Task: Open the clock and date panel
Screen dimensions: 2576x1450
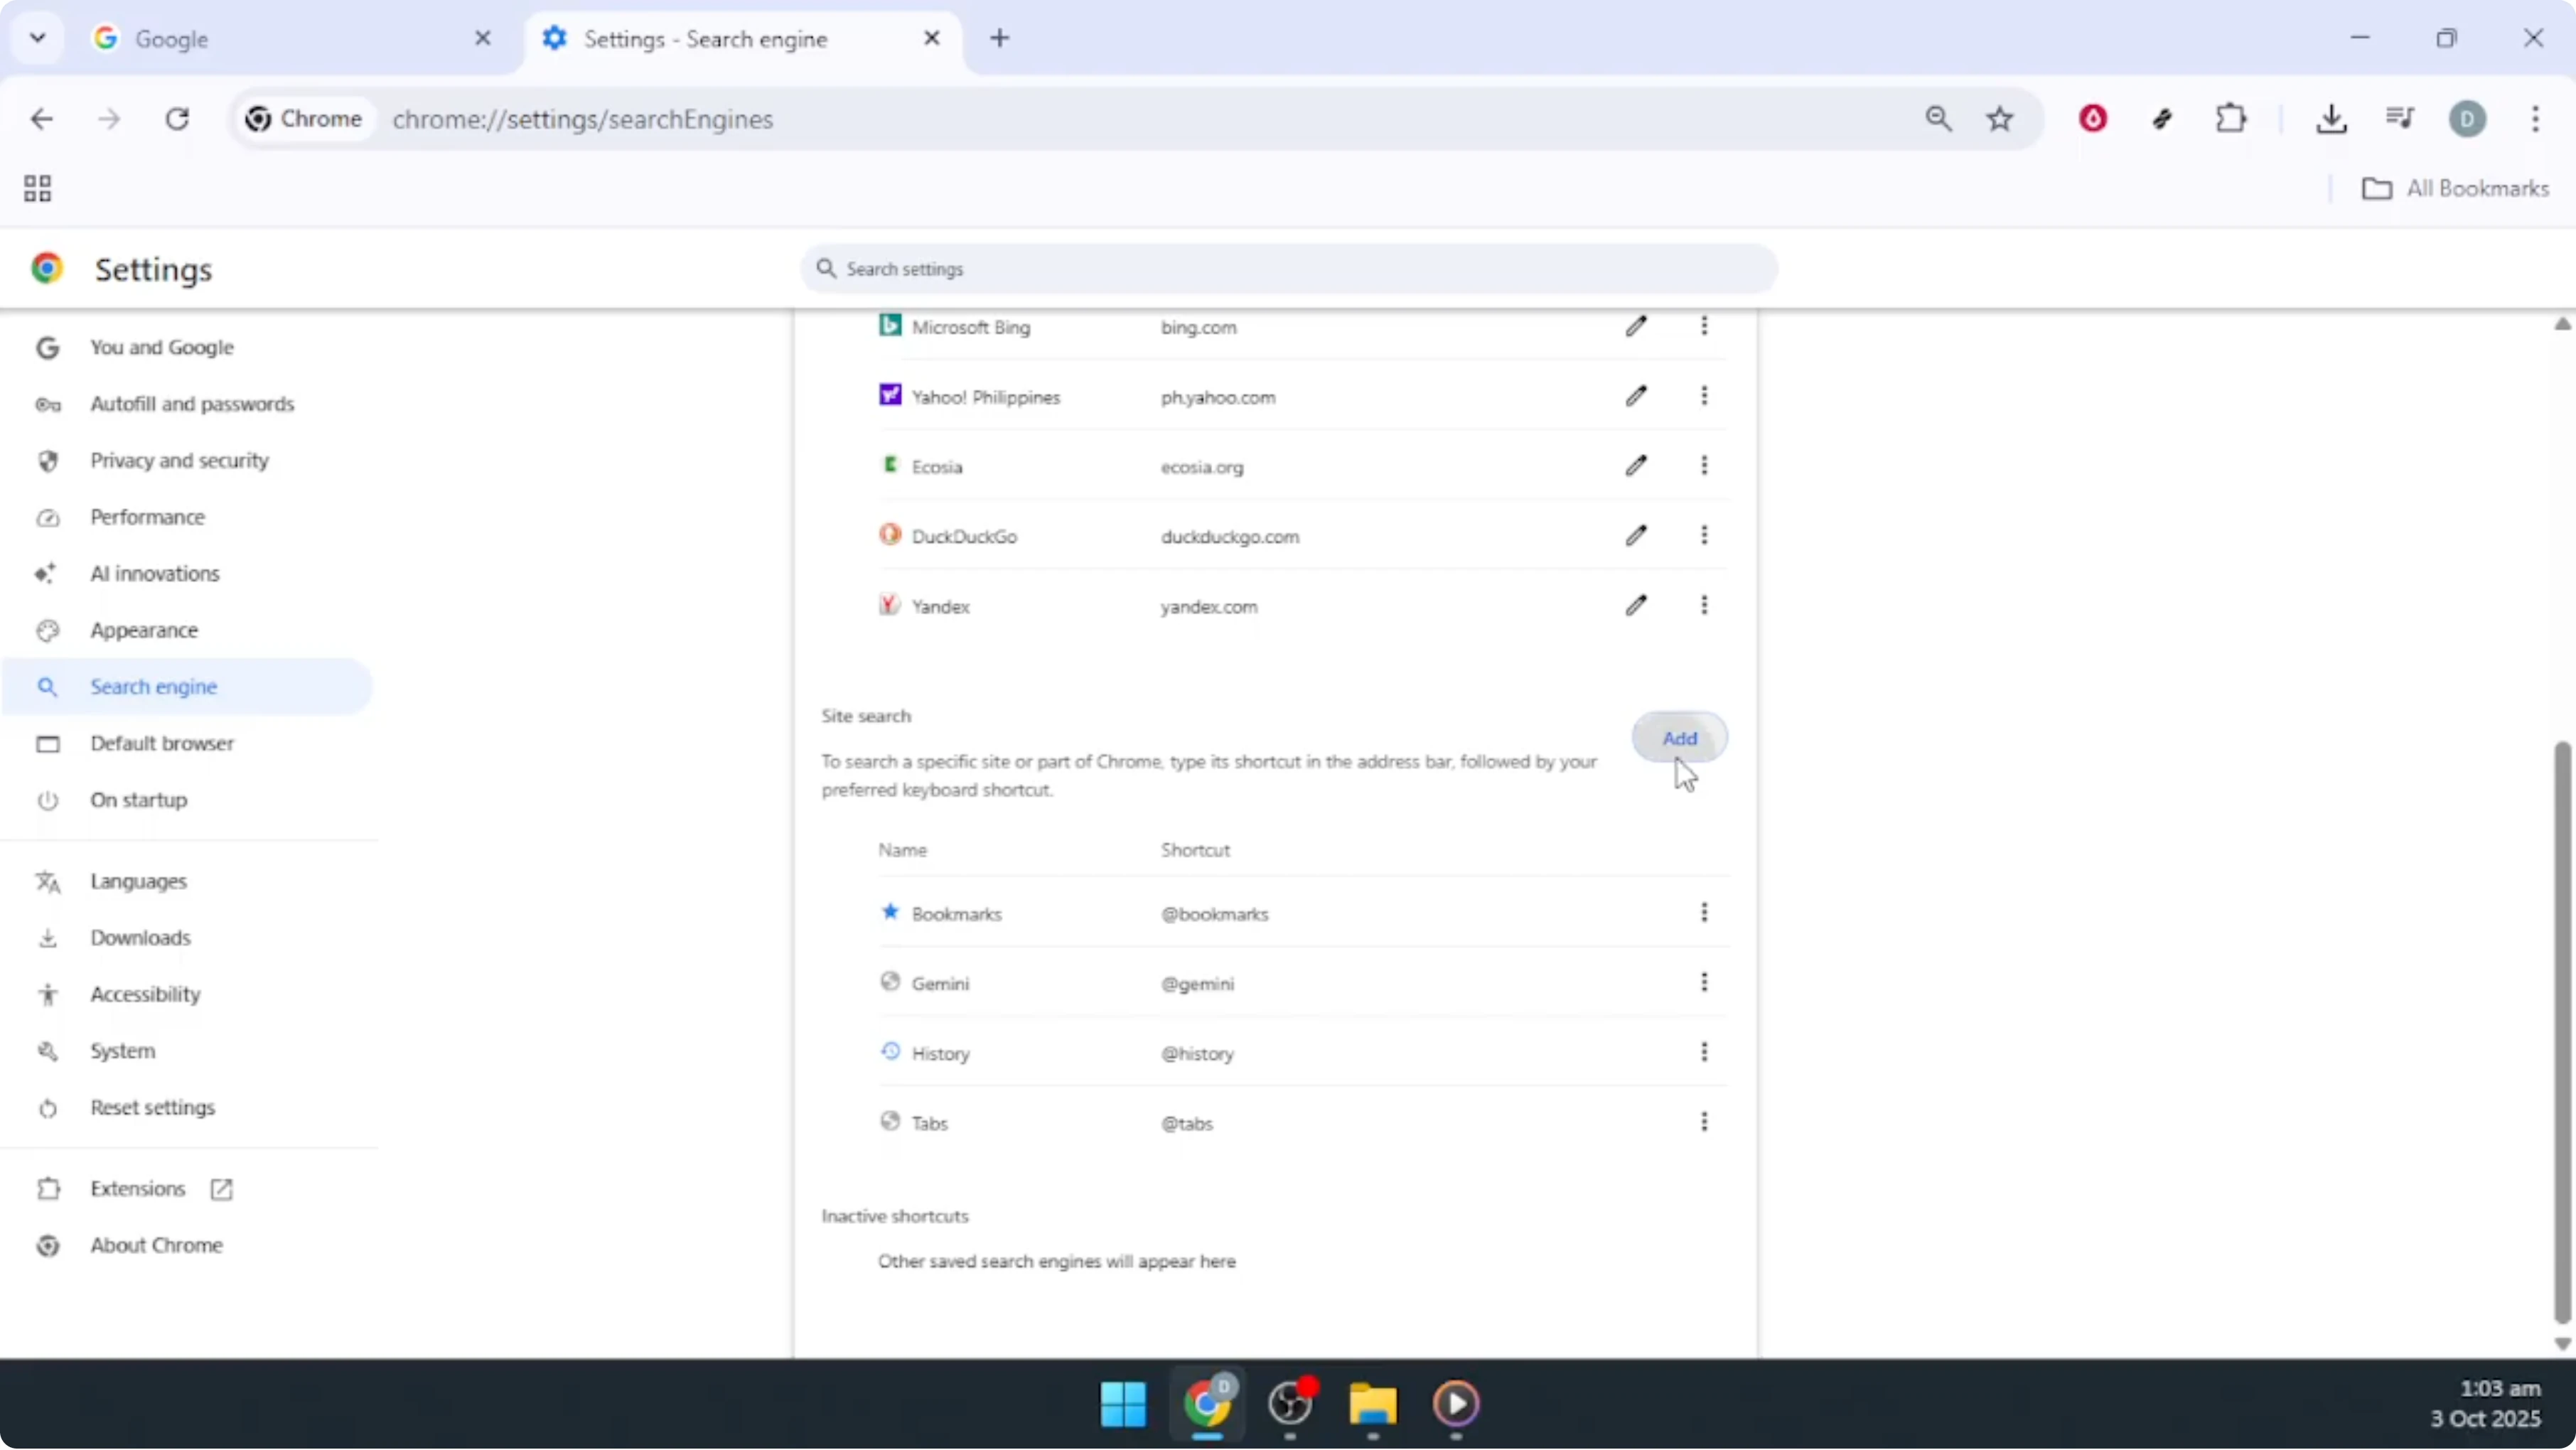Action: (x=2486, y=1404)
